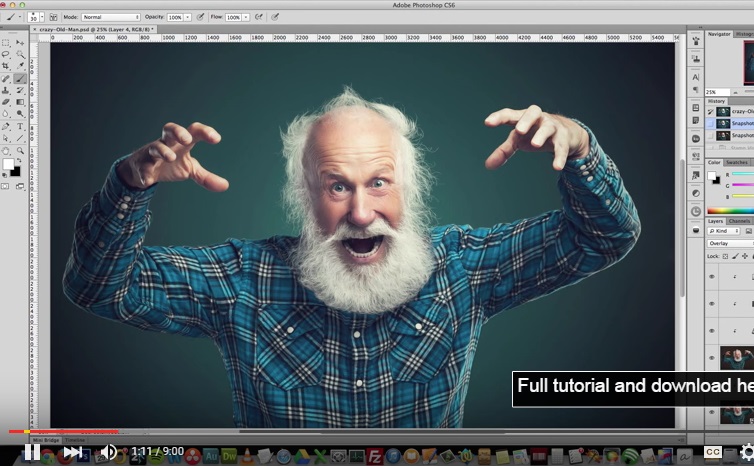Swap foreground and background colors
The height and width of the screenshot is (466, 754).
click(18, 161)
